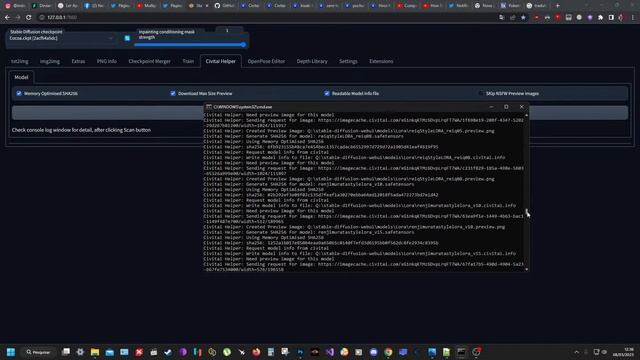
Task: Click the cmd.exe window title icon
Action: click(x=209, y=107)
